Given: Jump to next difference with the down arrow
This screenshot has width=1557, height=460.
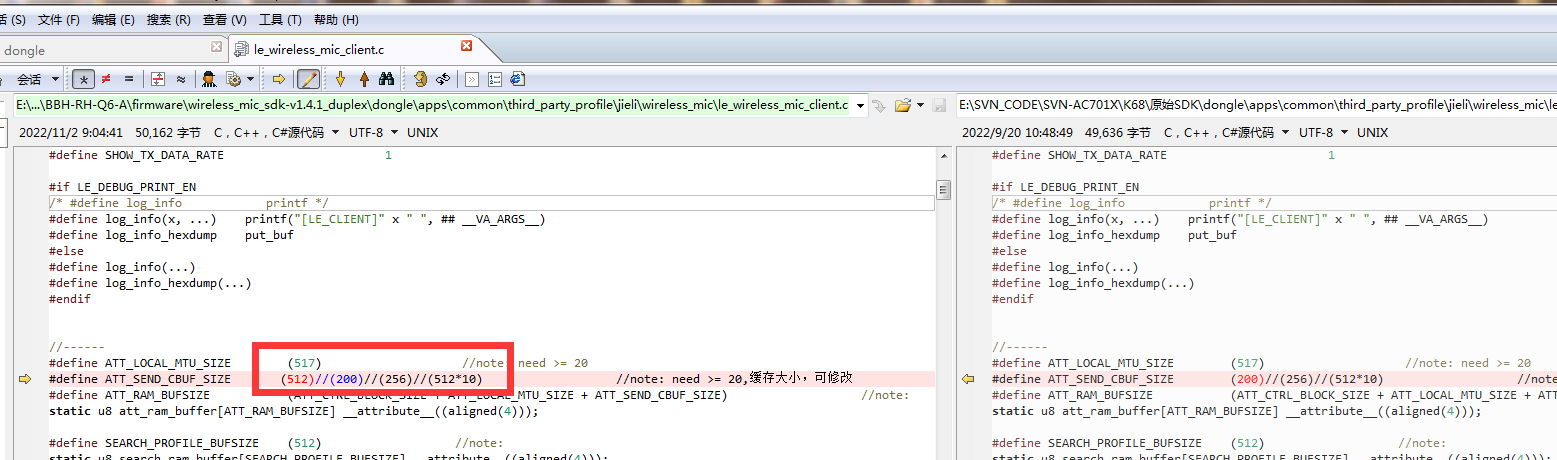Looking at the screenshot, I should 340,79.
